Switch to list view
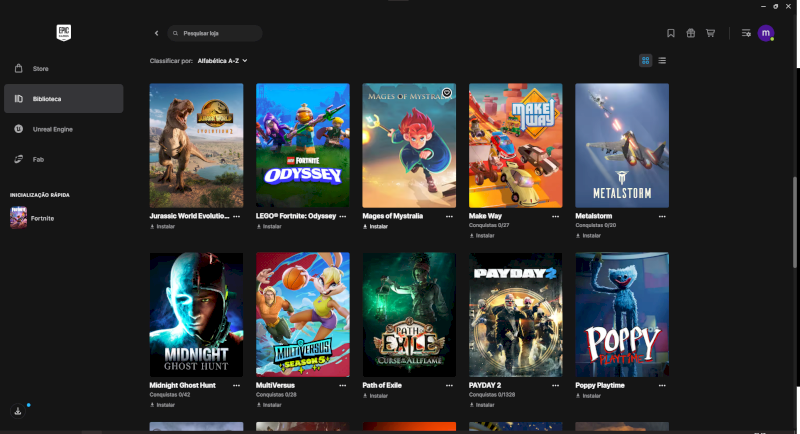 (x=662, y=60)
